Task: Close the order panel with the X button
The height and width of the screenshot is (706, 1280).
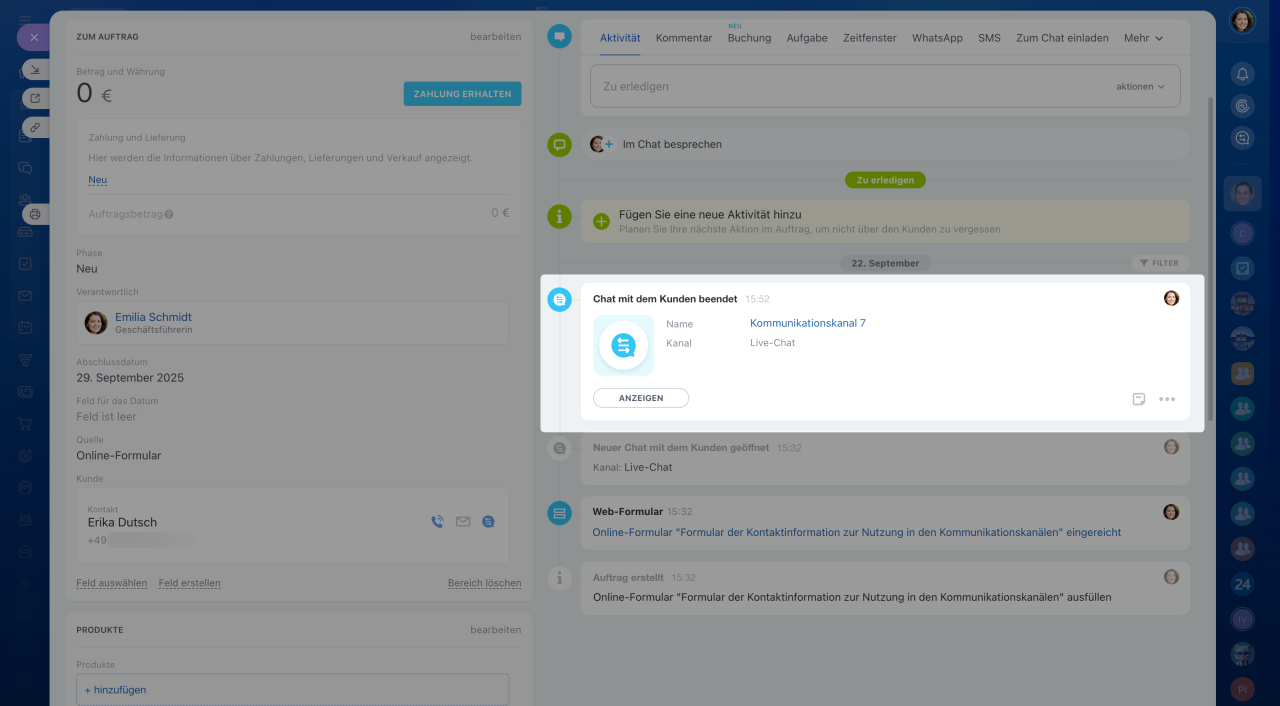Action: (x=33, y=37)
